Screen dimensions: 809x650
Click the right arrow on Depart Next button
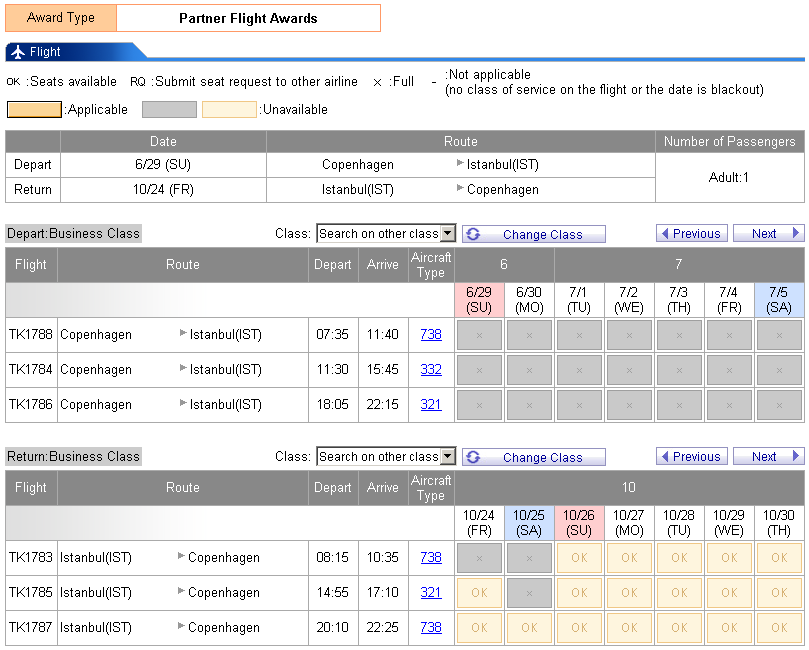click(x=796, y=234)
